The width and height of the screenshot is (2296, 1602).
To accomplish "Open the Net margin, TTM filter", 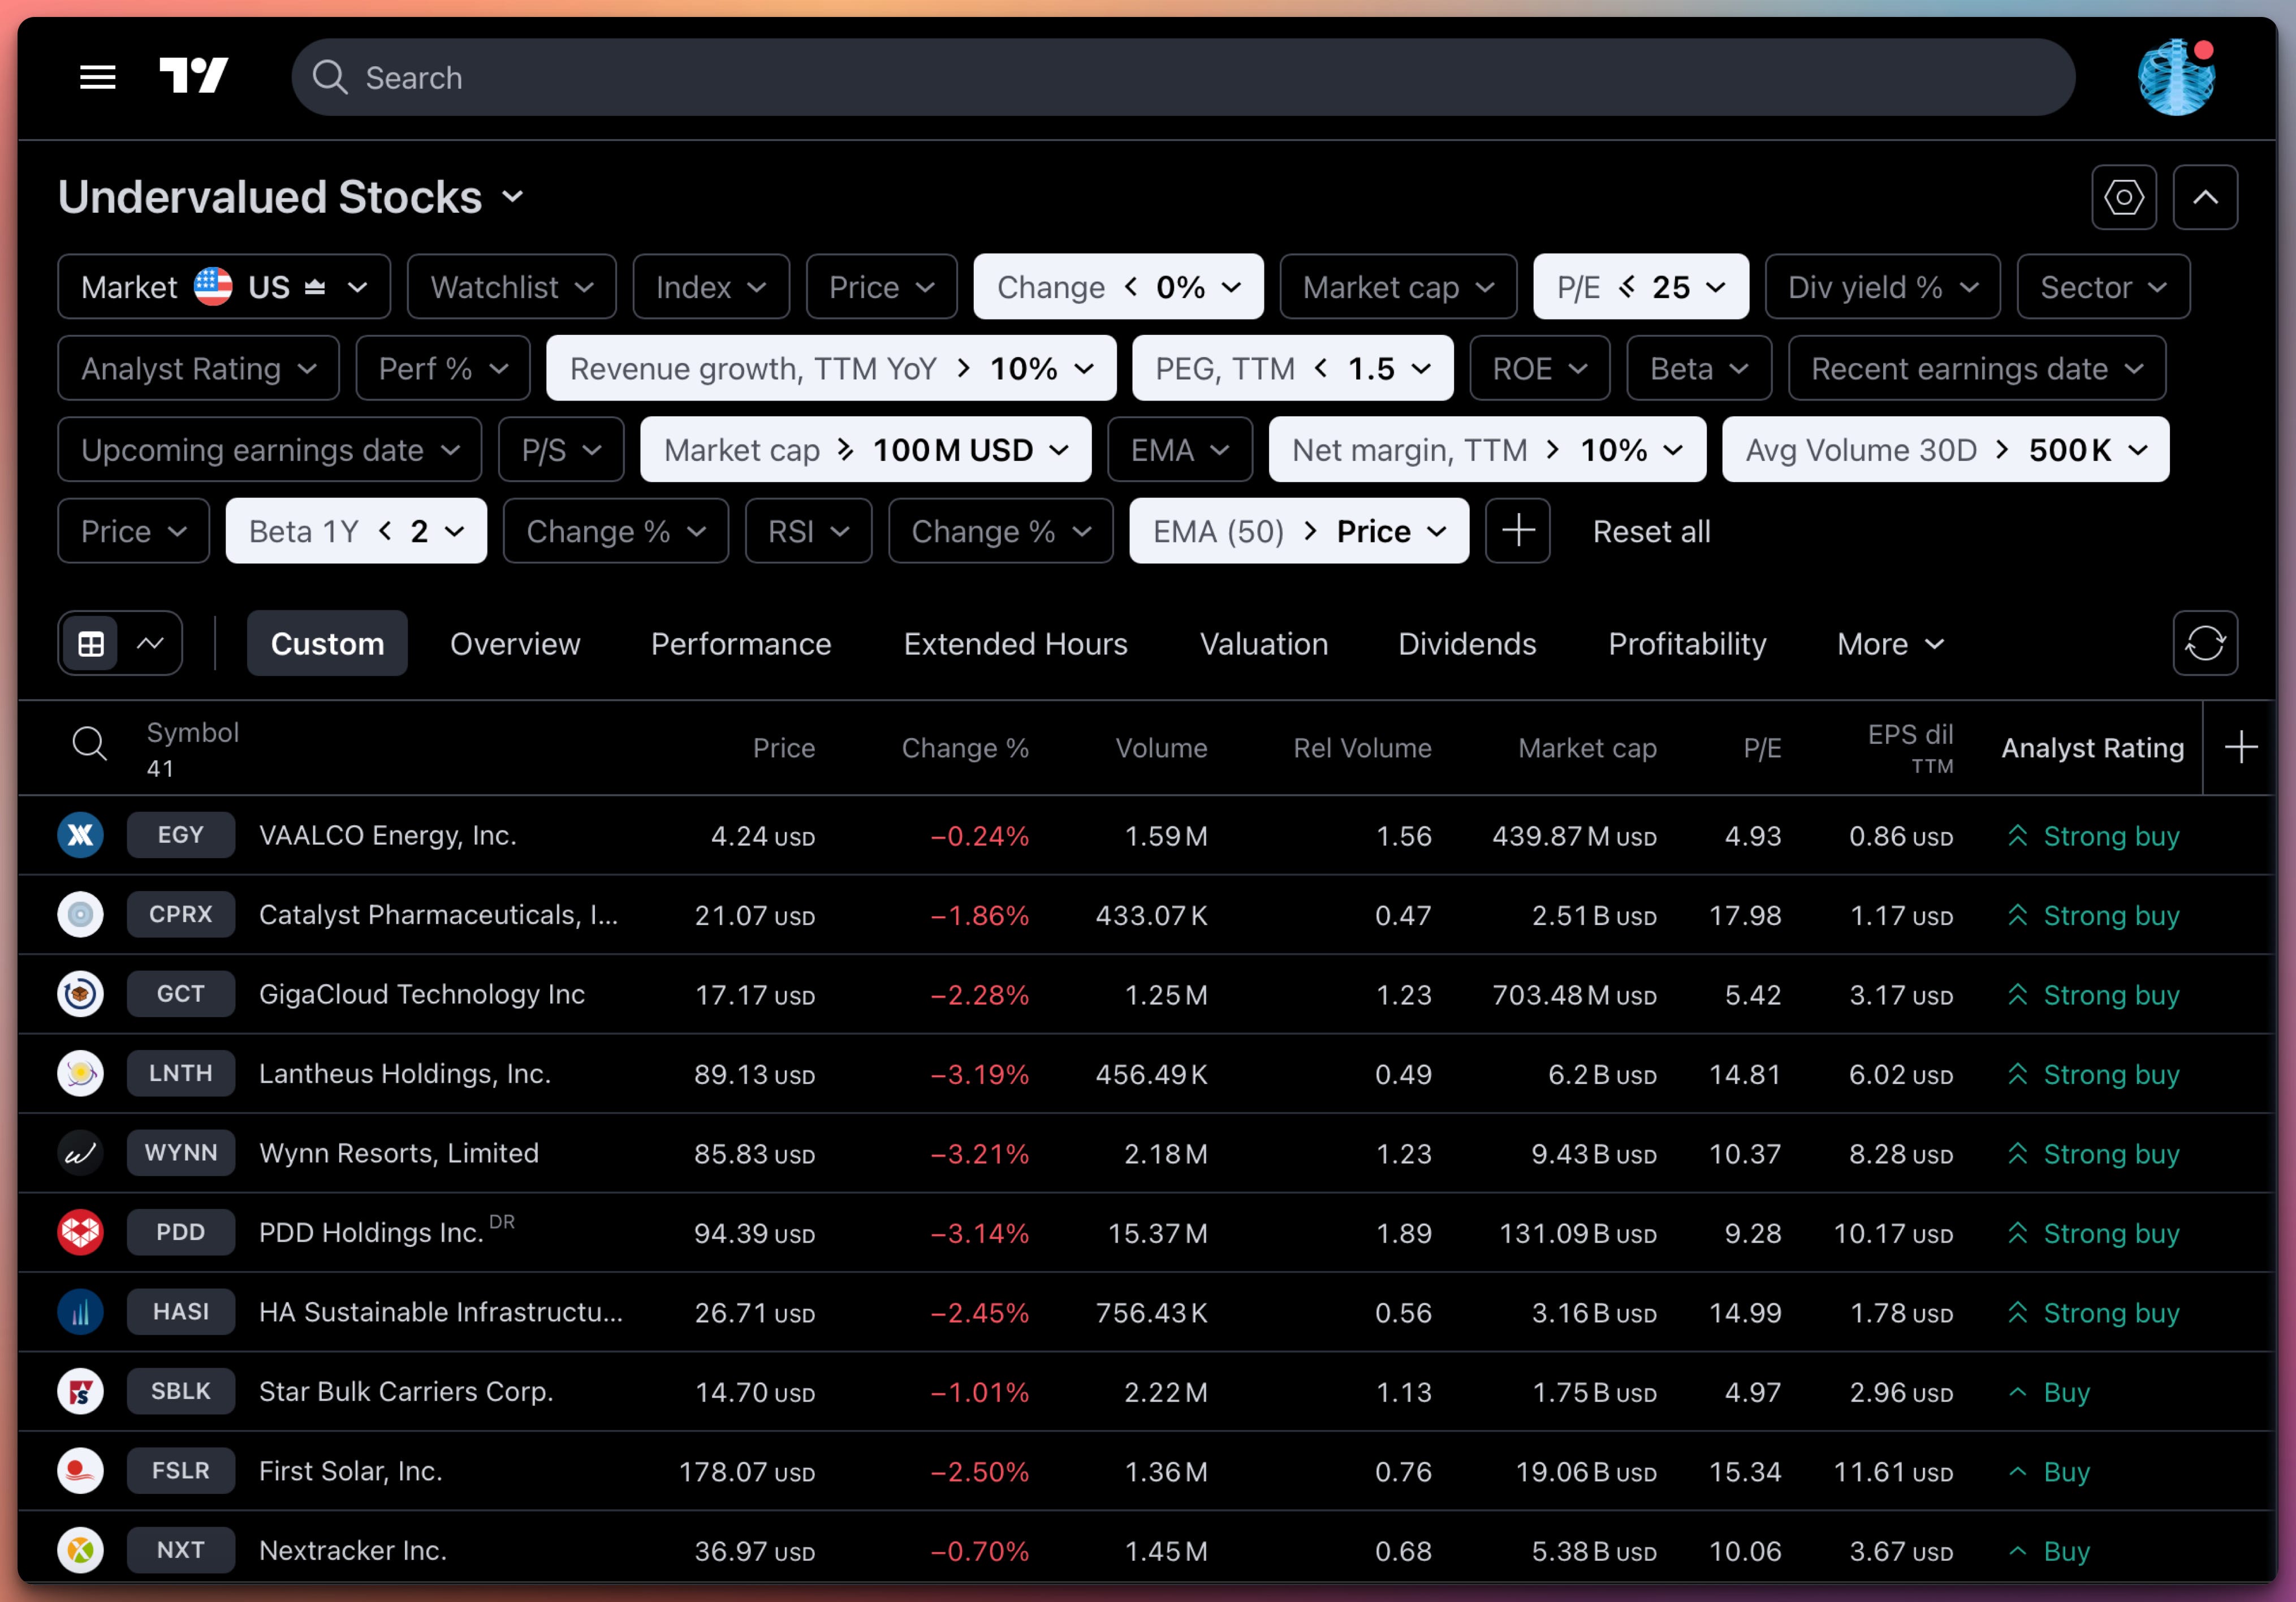I will (1487, 450).
